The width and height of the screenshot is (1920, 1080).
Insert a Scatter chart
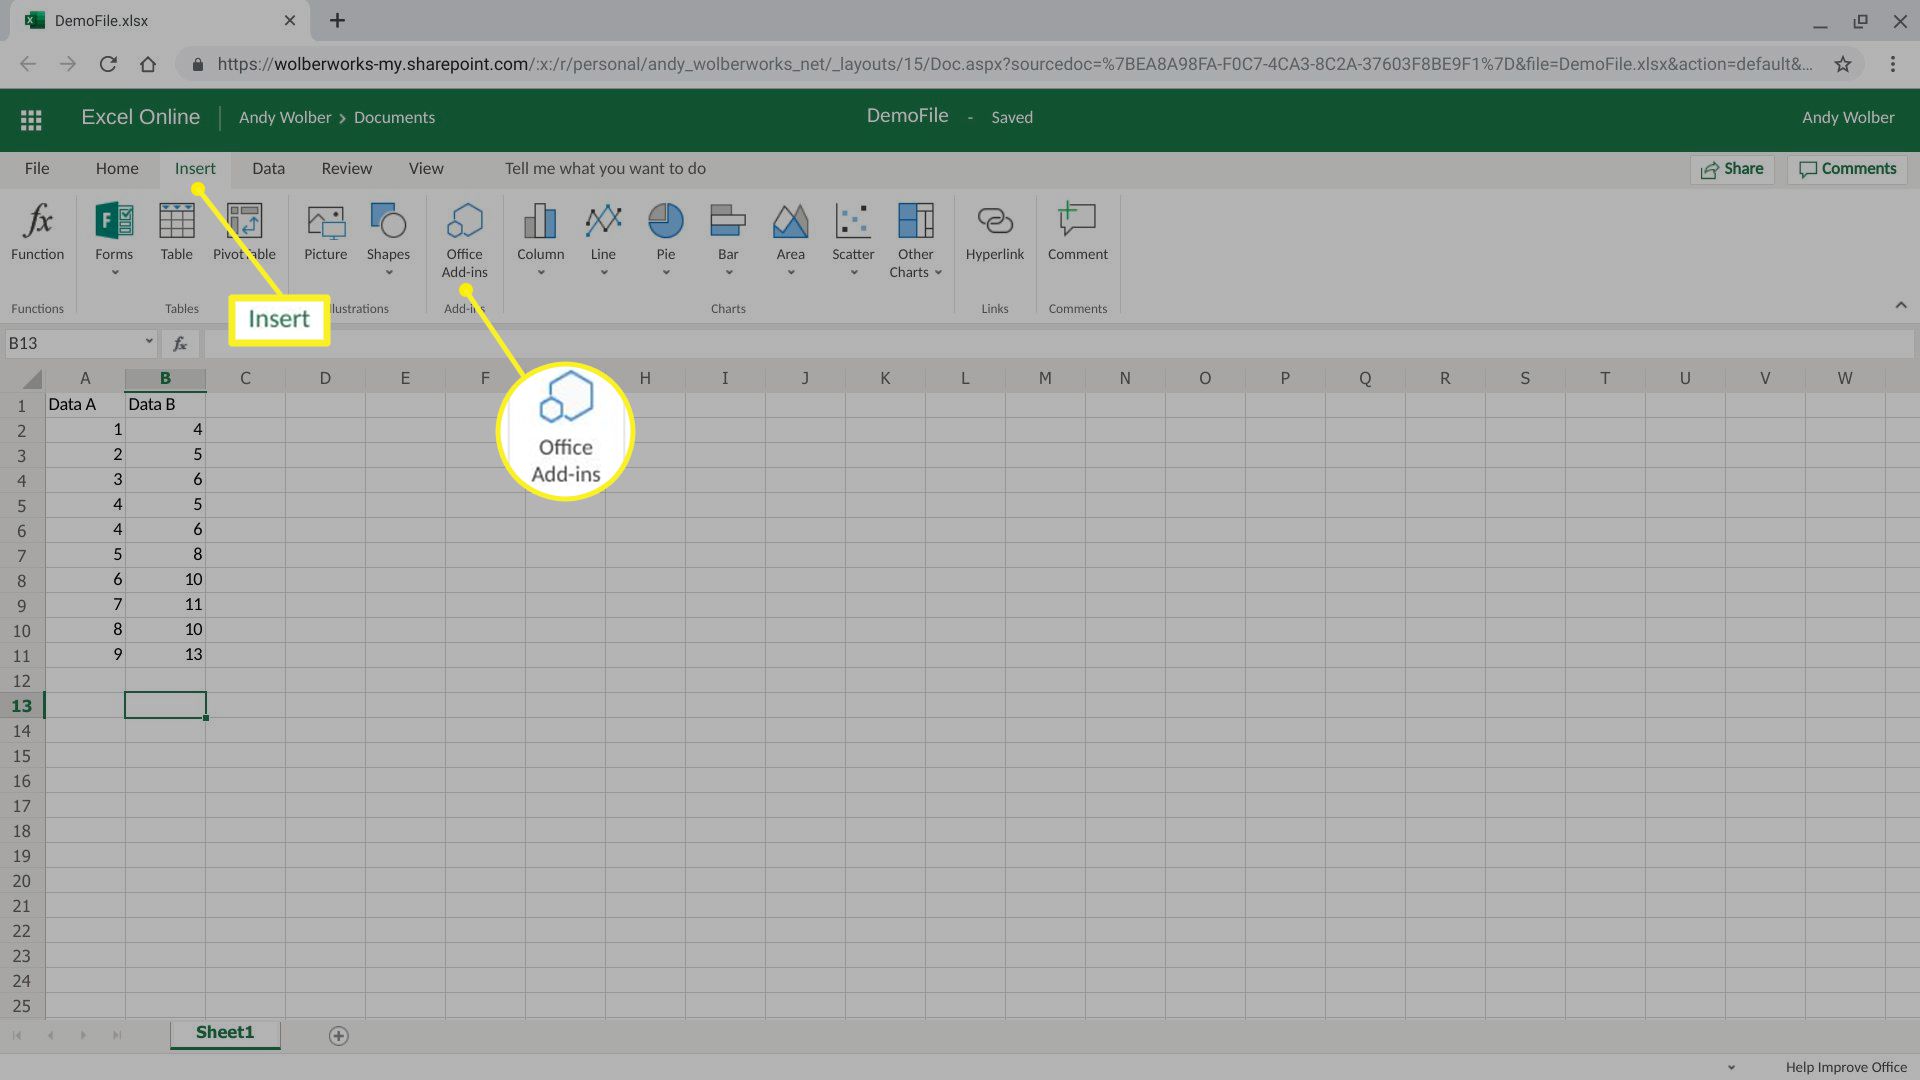click(851, 239)
